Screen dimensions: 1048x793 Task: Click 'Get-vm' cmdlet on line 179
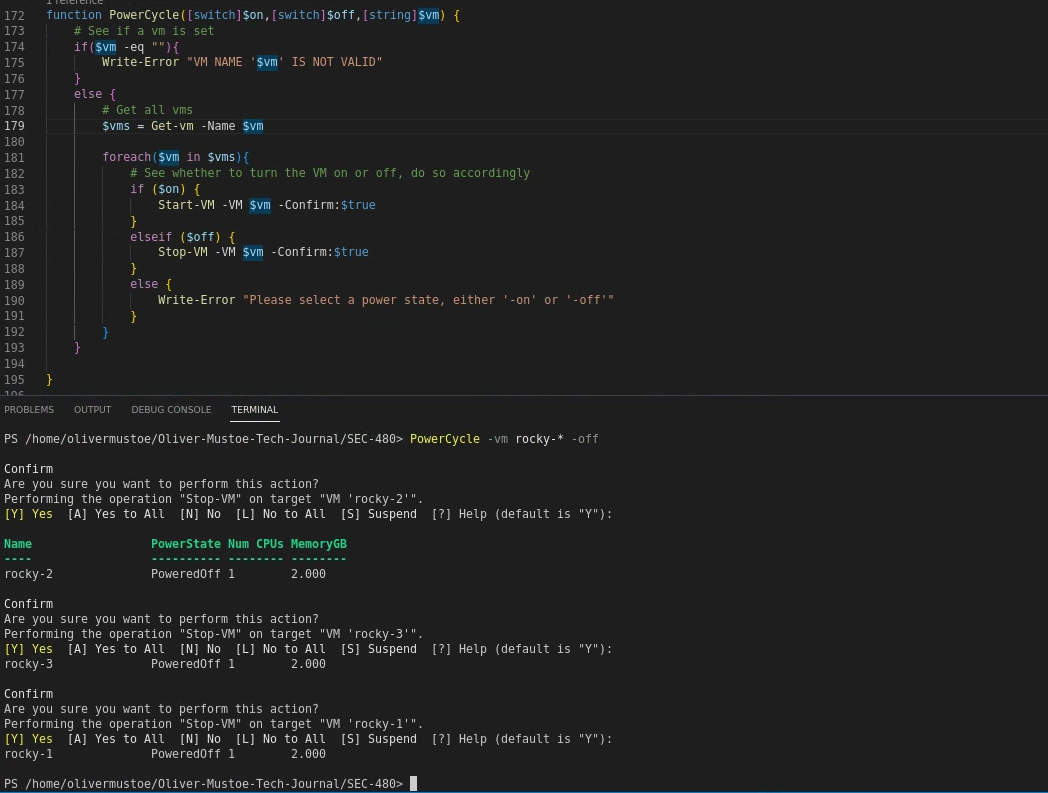pyautogui.click(x=172, y=126)
